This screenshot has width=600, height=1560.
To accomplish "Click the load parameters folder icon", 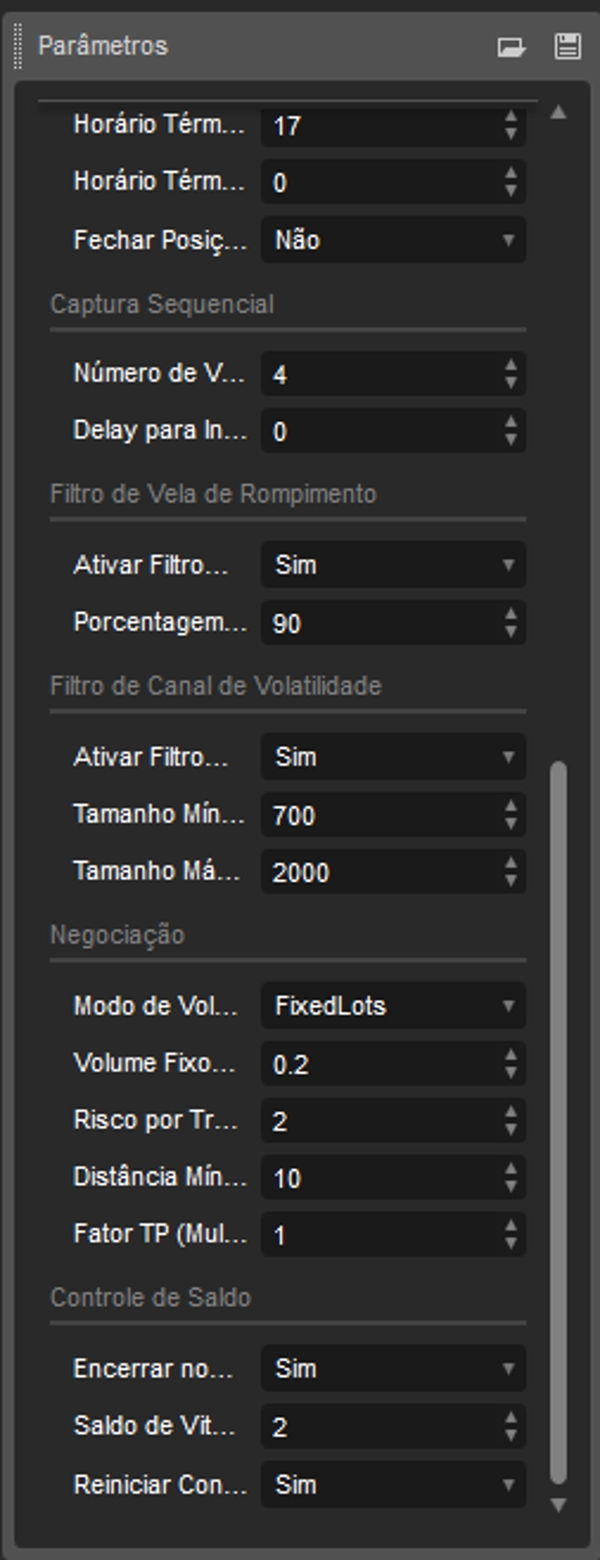I will pos(511,47).
